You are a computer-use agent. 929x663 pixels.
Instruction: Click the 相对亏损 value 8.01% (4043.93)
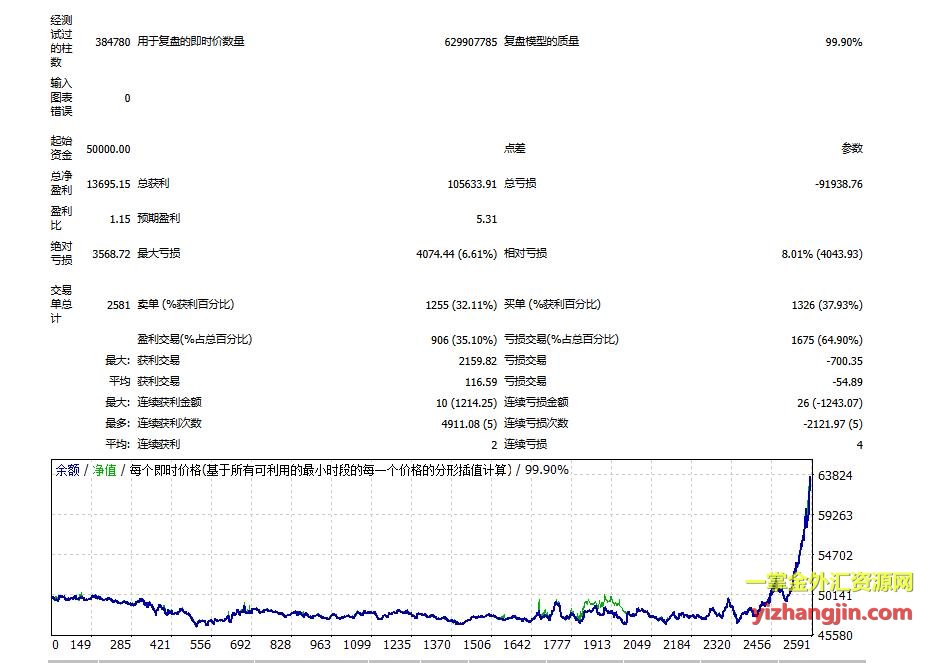pos(821,254)
